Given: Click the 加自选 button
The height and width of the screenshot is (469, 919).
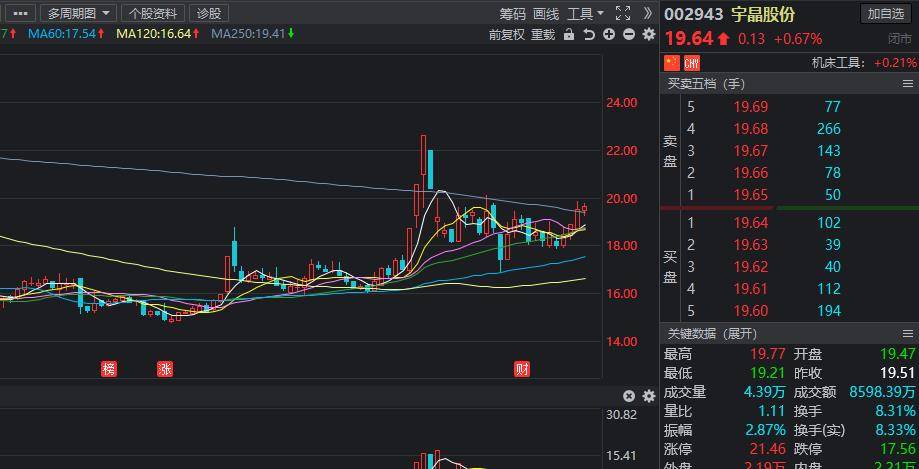Looking at the screenshot, I should coord(886,13).
